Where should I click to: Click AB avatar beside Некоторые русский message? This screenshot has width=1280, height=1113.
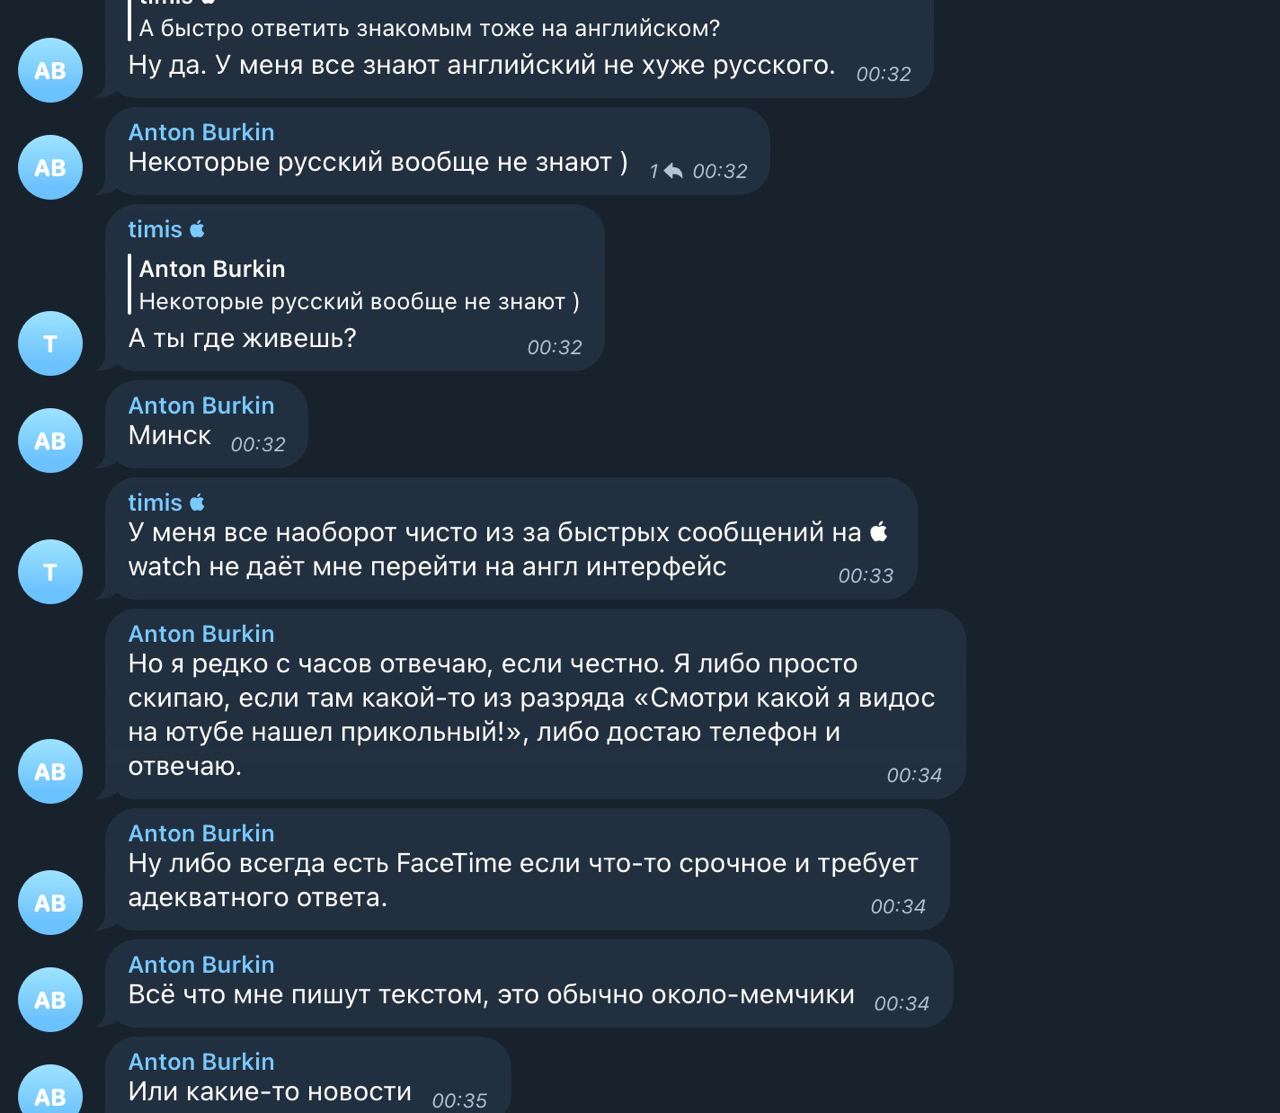[x=50, y=167]
